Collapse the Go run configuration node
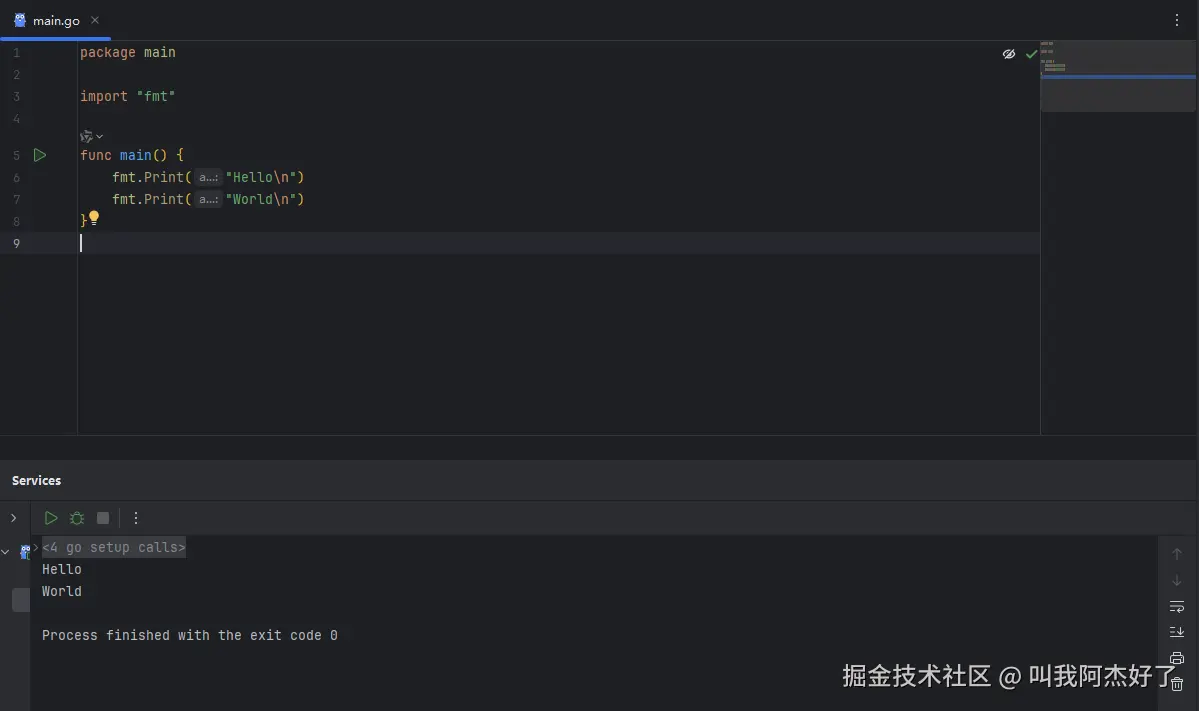The image size is (1199, 711). (x=5, y=551)
